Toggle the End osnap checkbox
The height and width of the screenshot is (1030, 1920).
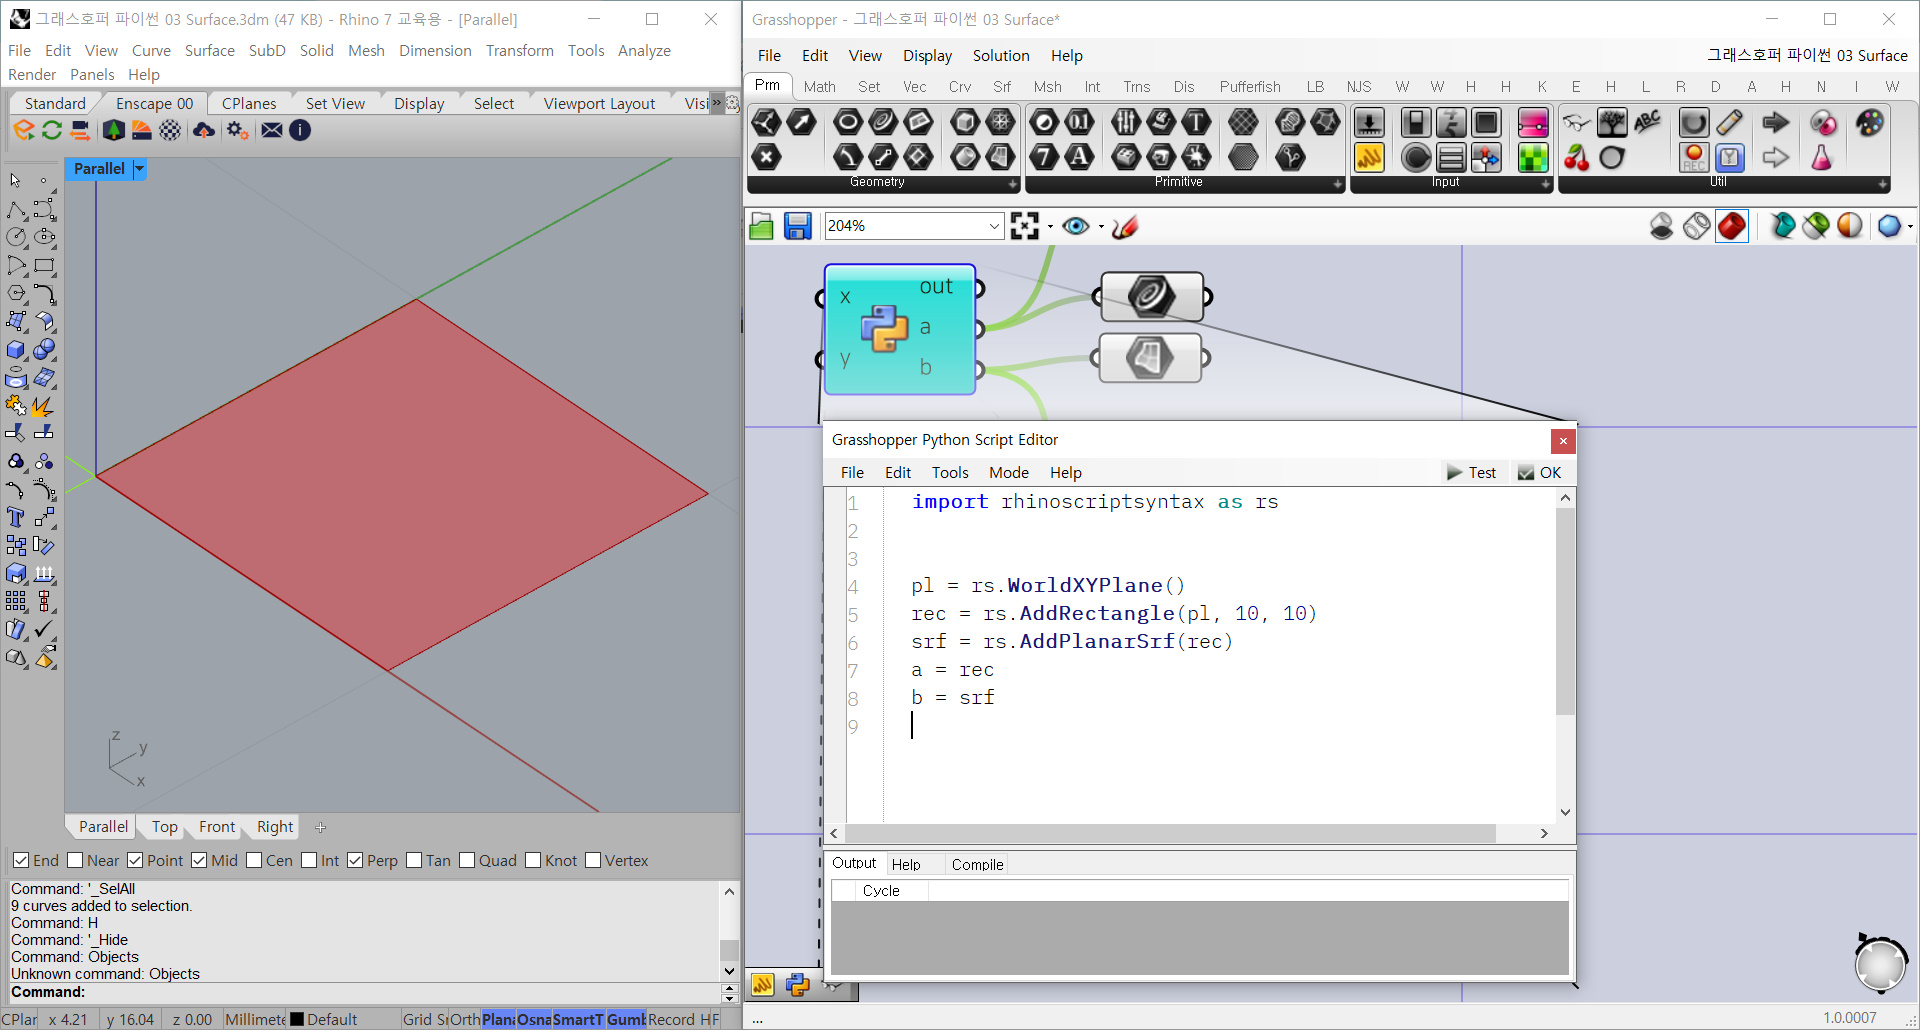[x=21, y=860]
